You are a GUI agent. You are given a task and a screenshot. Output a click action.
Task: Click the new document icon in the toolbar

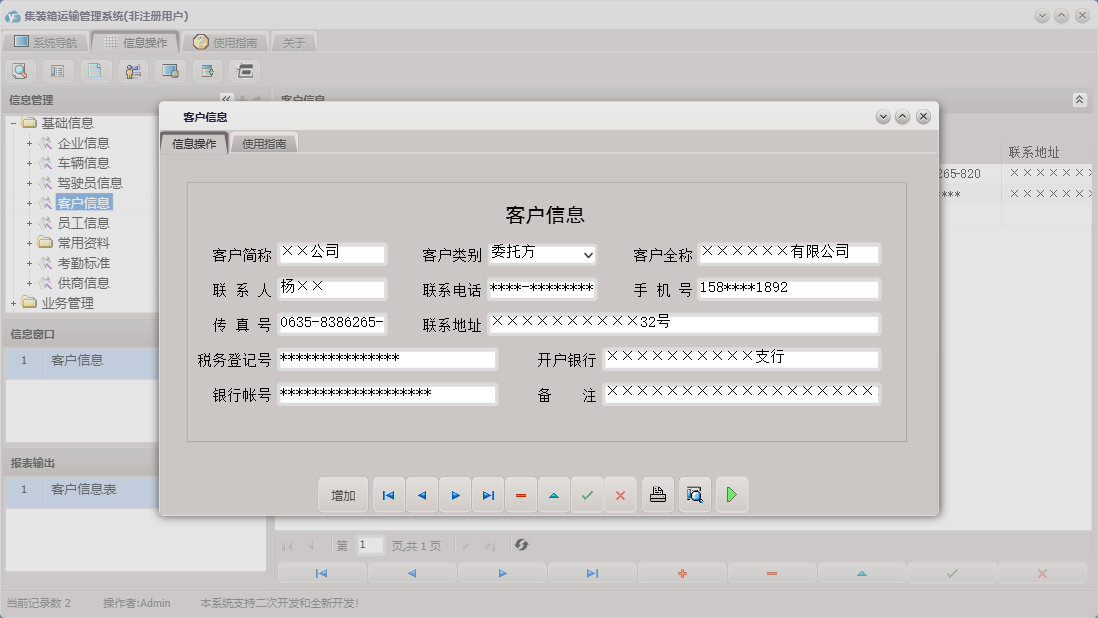coord(95,70)
